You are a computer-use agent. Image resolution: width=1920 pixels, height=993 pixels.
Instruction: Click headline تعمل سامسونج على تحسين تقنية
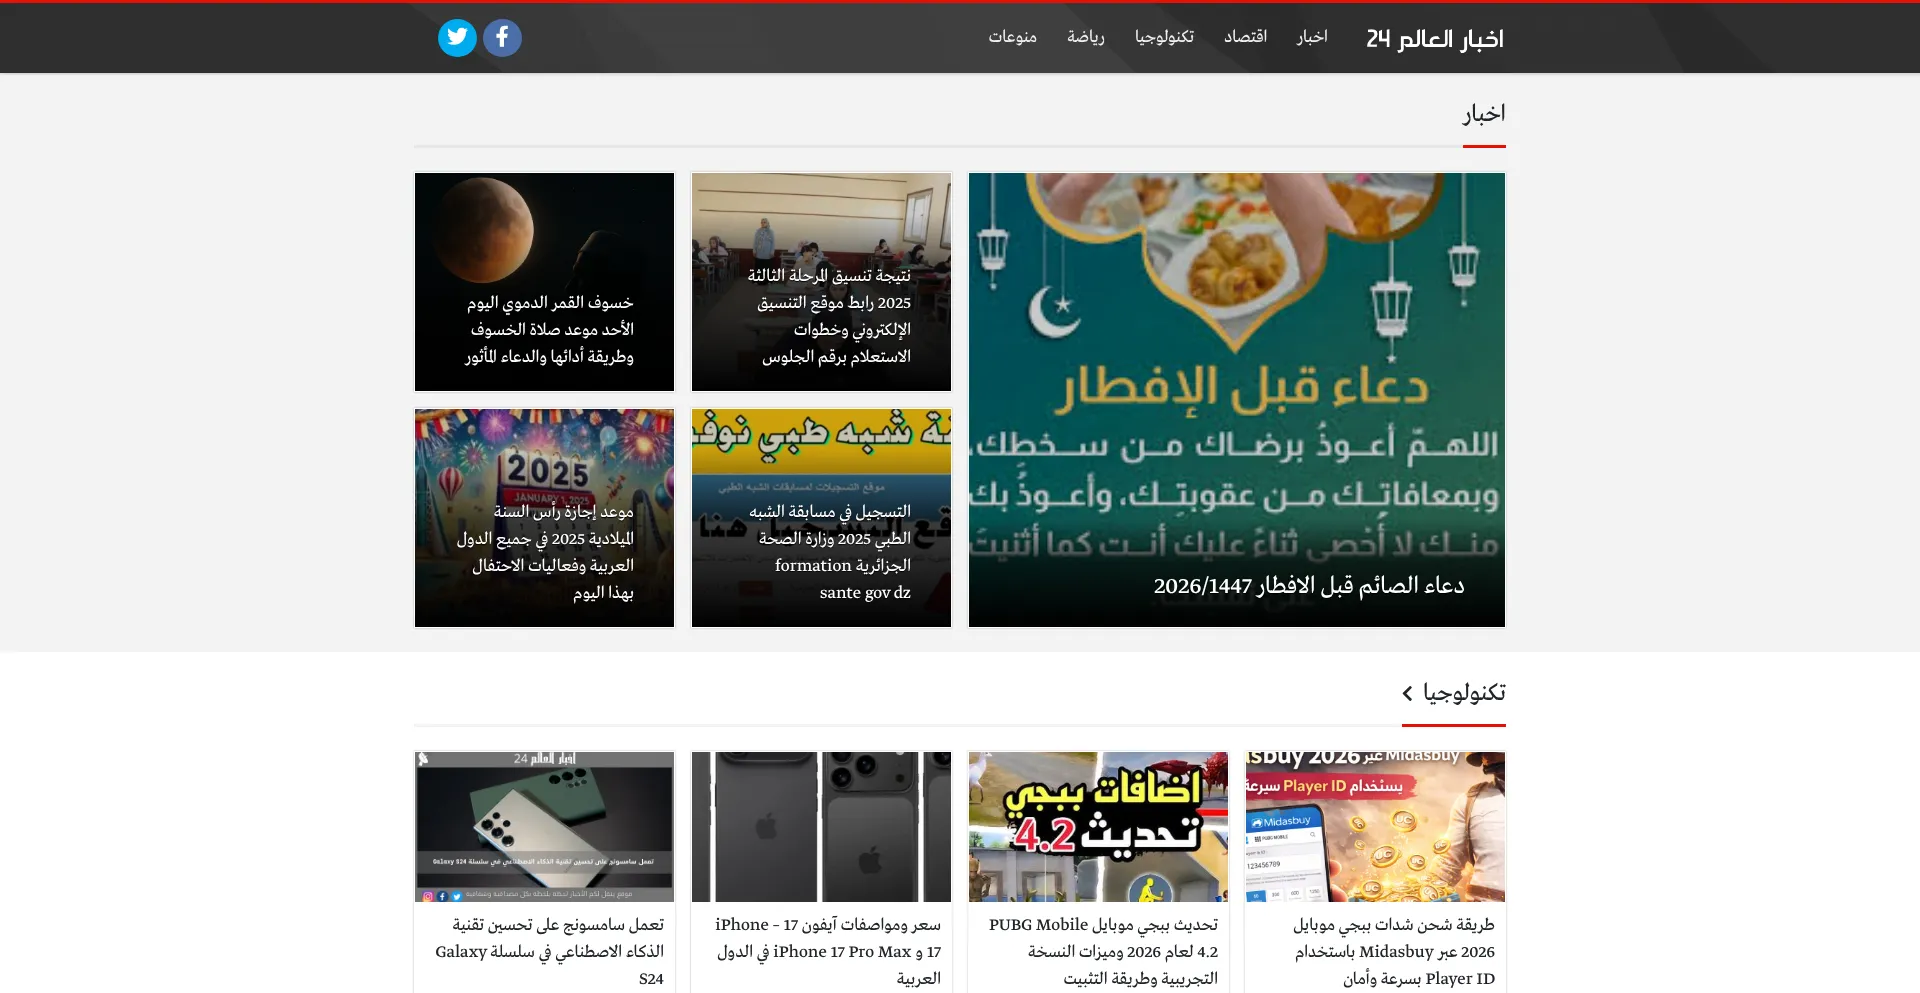[x=549, y=952]
